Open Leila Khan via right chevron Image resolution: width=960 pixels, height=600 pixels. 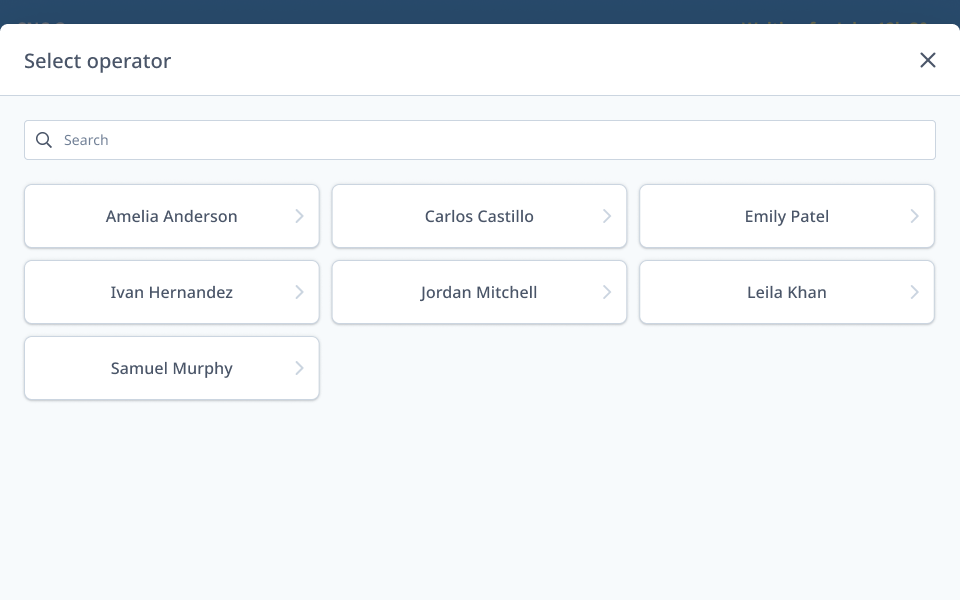click(x=914, y=292)
